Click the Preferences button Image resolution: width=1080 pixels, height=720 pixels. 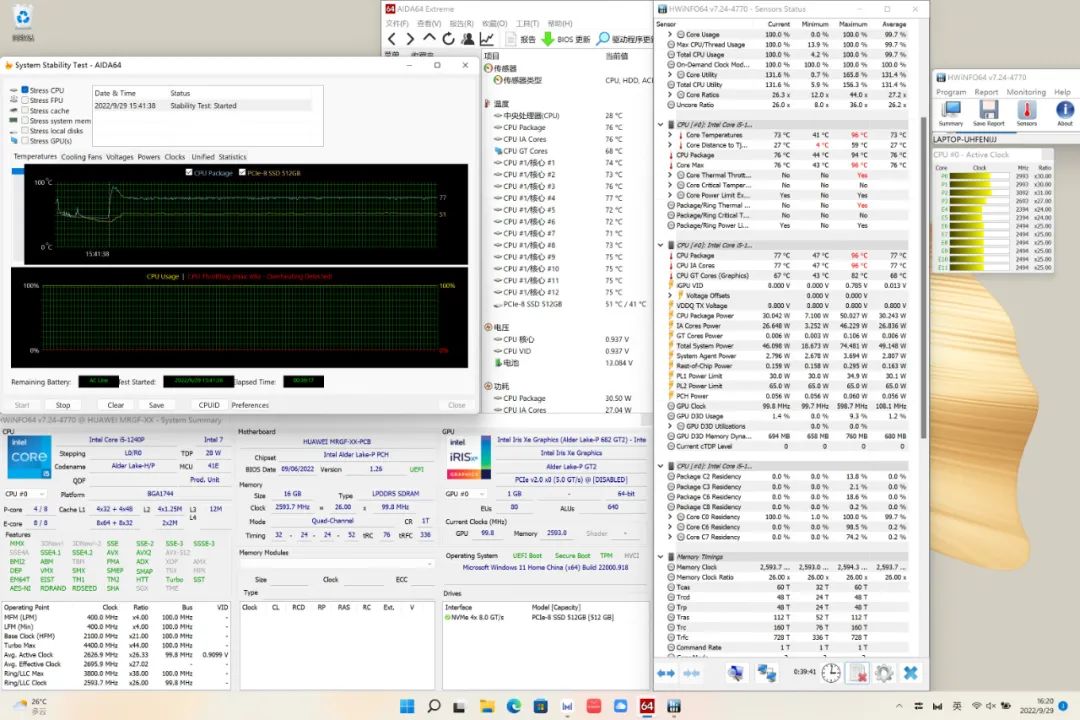tap(250, 405)
